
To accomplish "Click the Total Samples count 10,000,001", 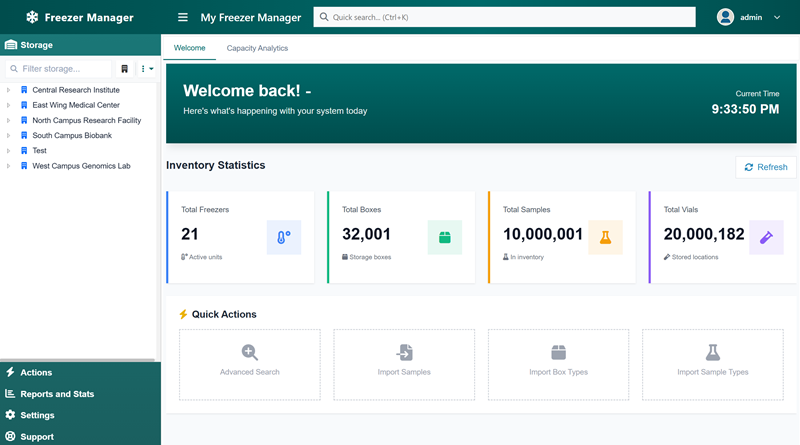I will pyautogui.click(x=543, y=234).
